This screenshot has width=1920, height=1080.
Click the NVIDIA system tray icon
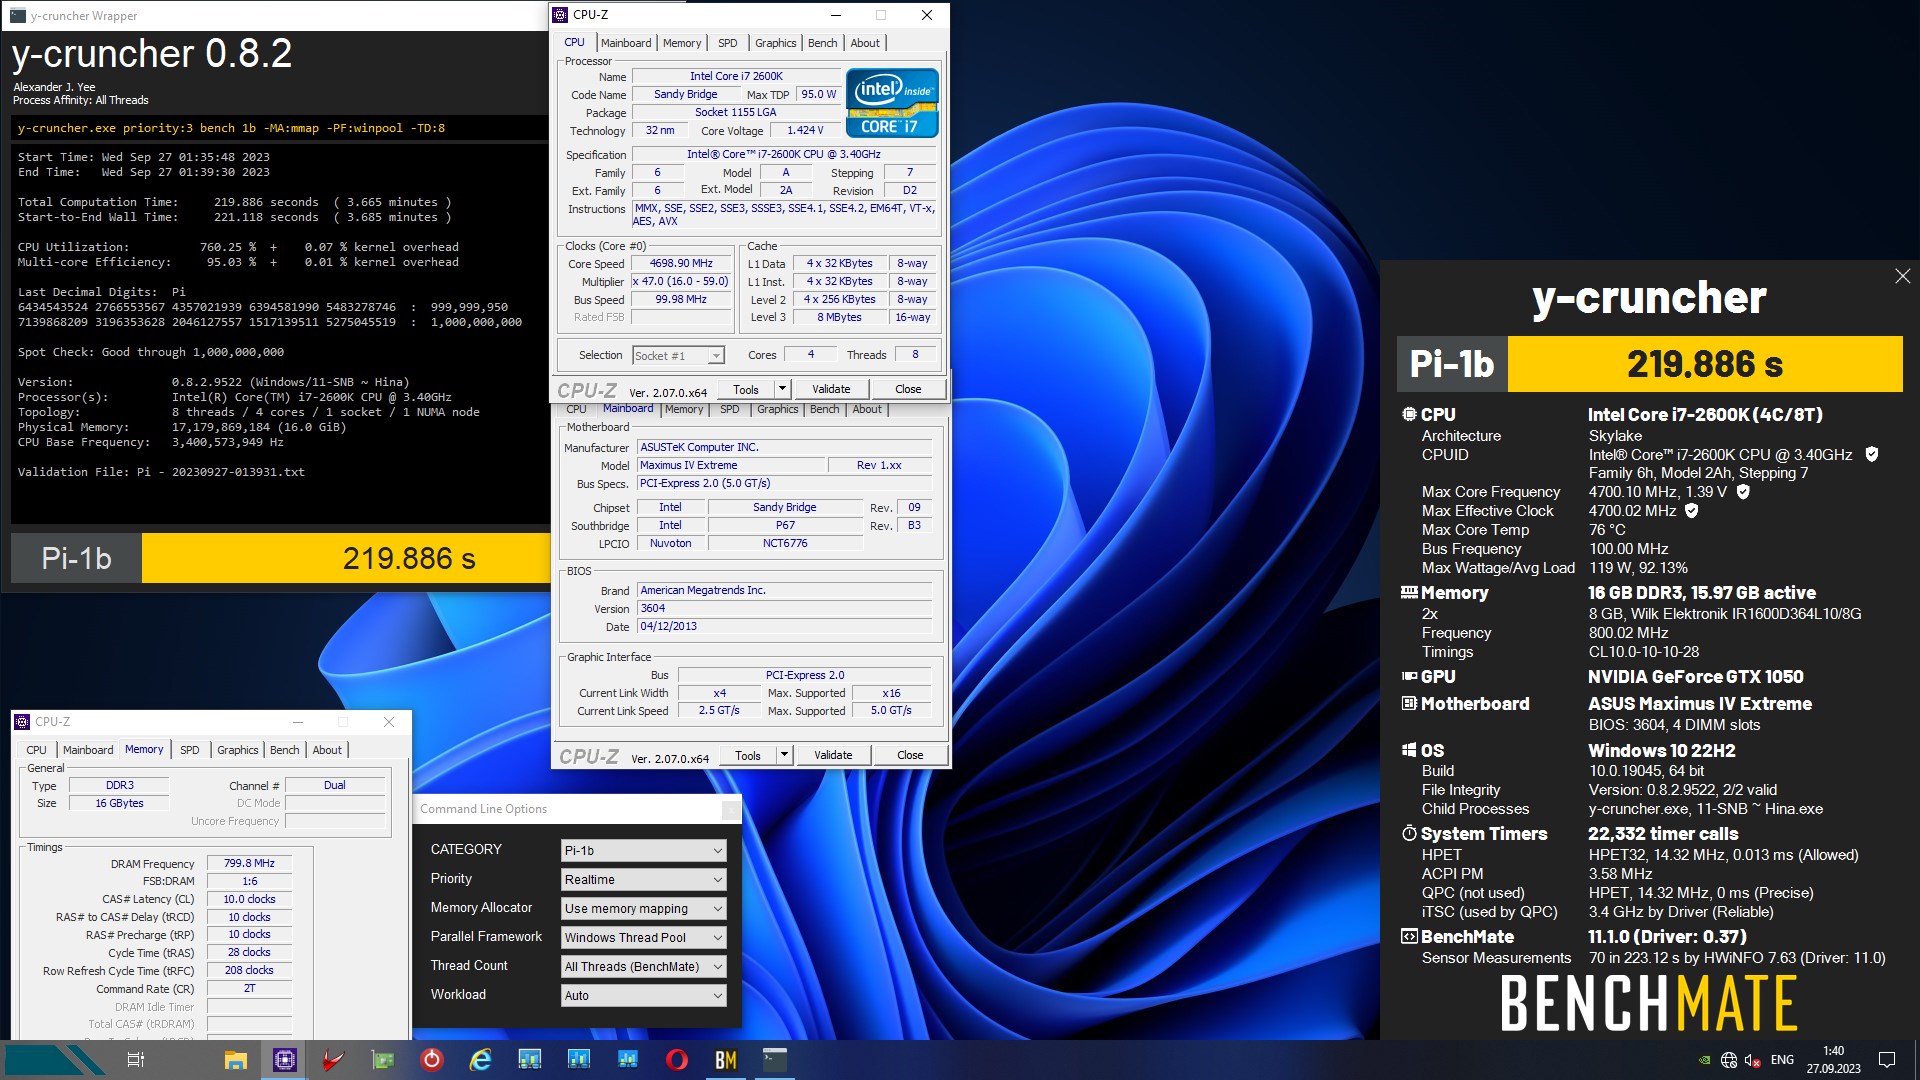(1704, 1060)
